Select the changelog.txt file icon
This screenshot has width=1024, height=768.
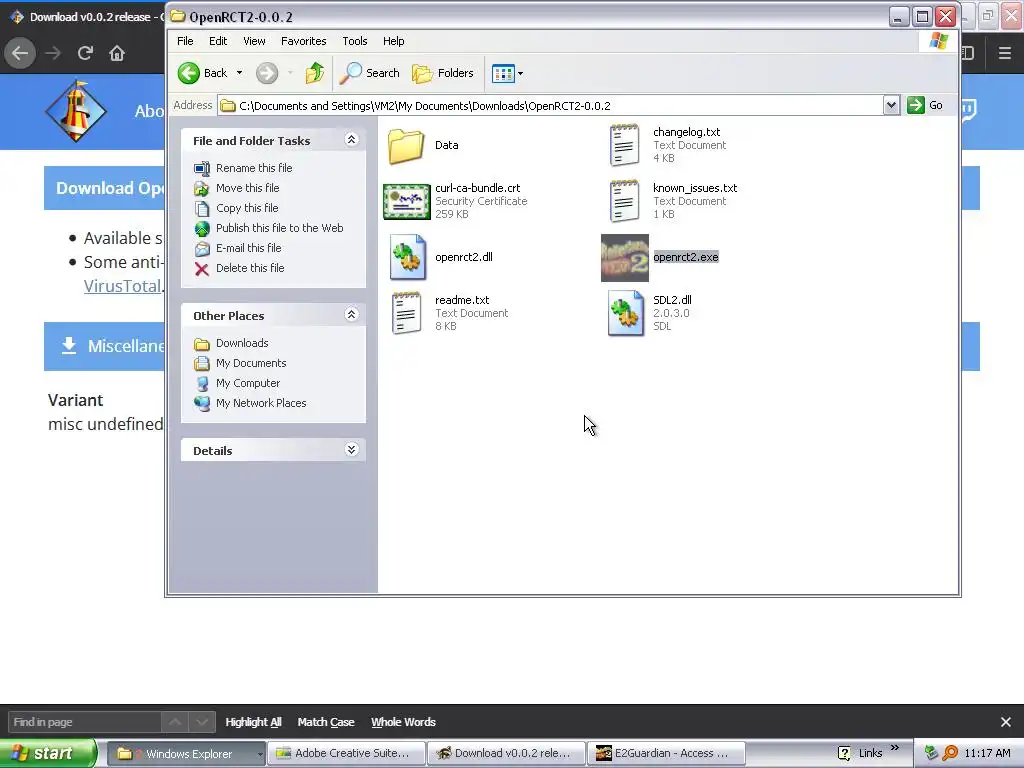[624, 145]
